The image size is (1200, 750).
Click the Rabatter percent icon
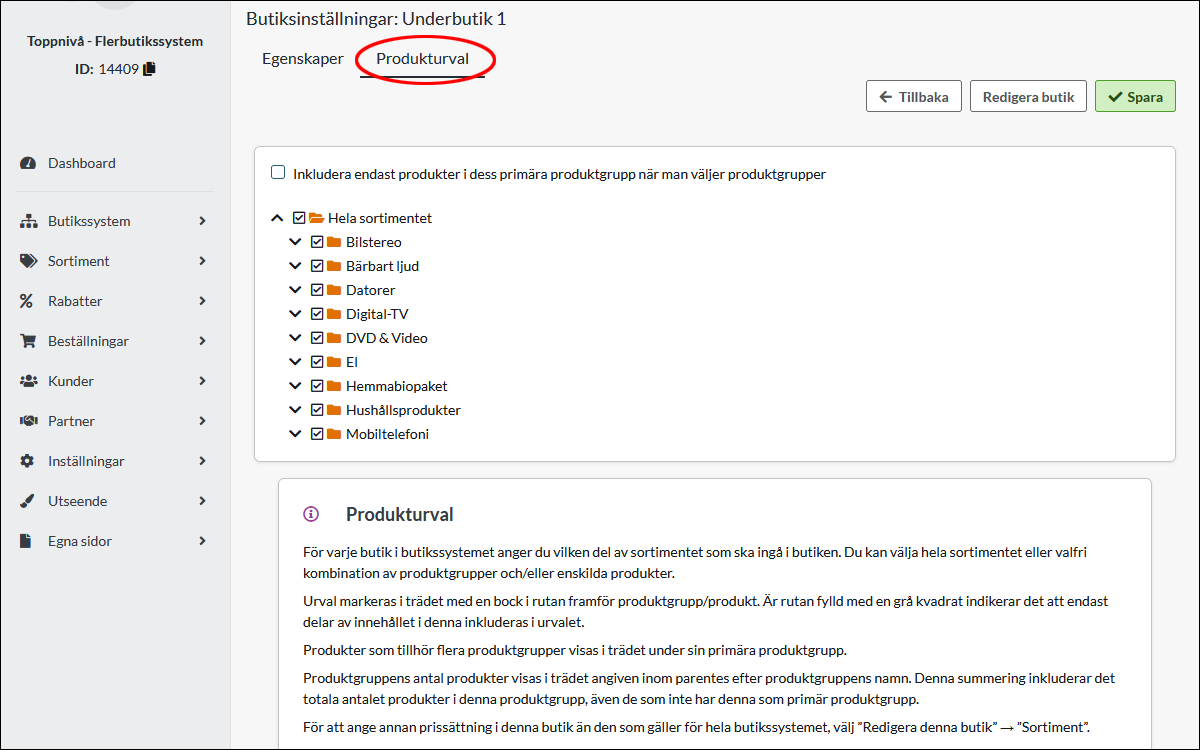27,301
